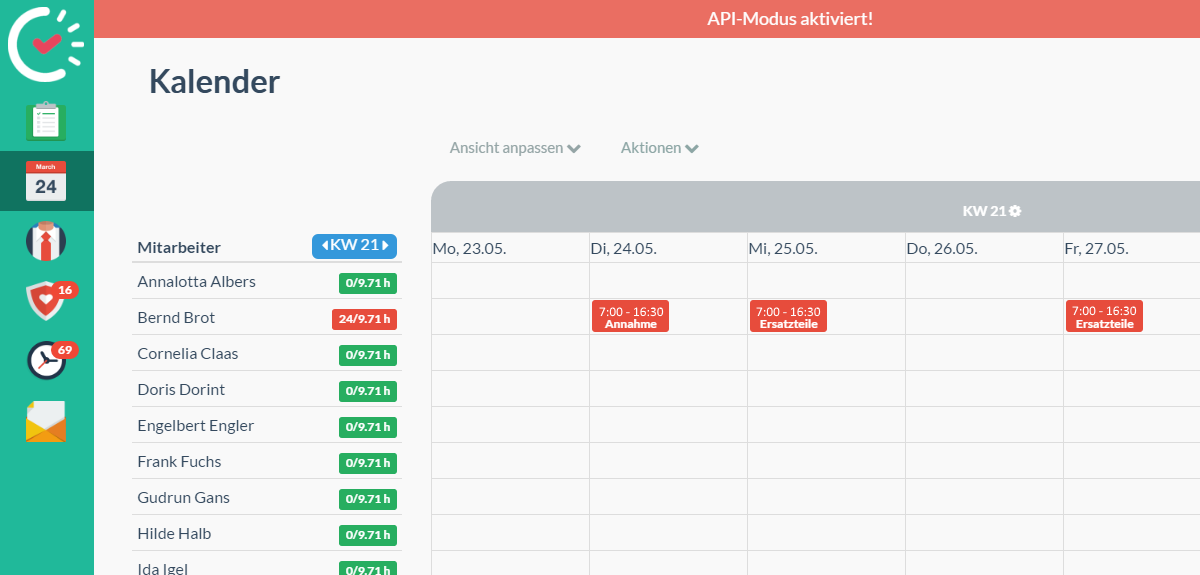This screenshot has width=1200, height=575.
Task: Open the clock icon with 69 badge
Action: (x=46, y=360)
